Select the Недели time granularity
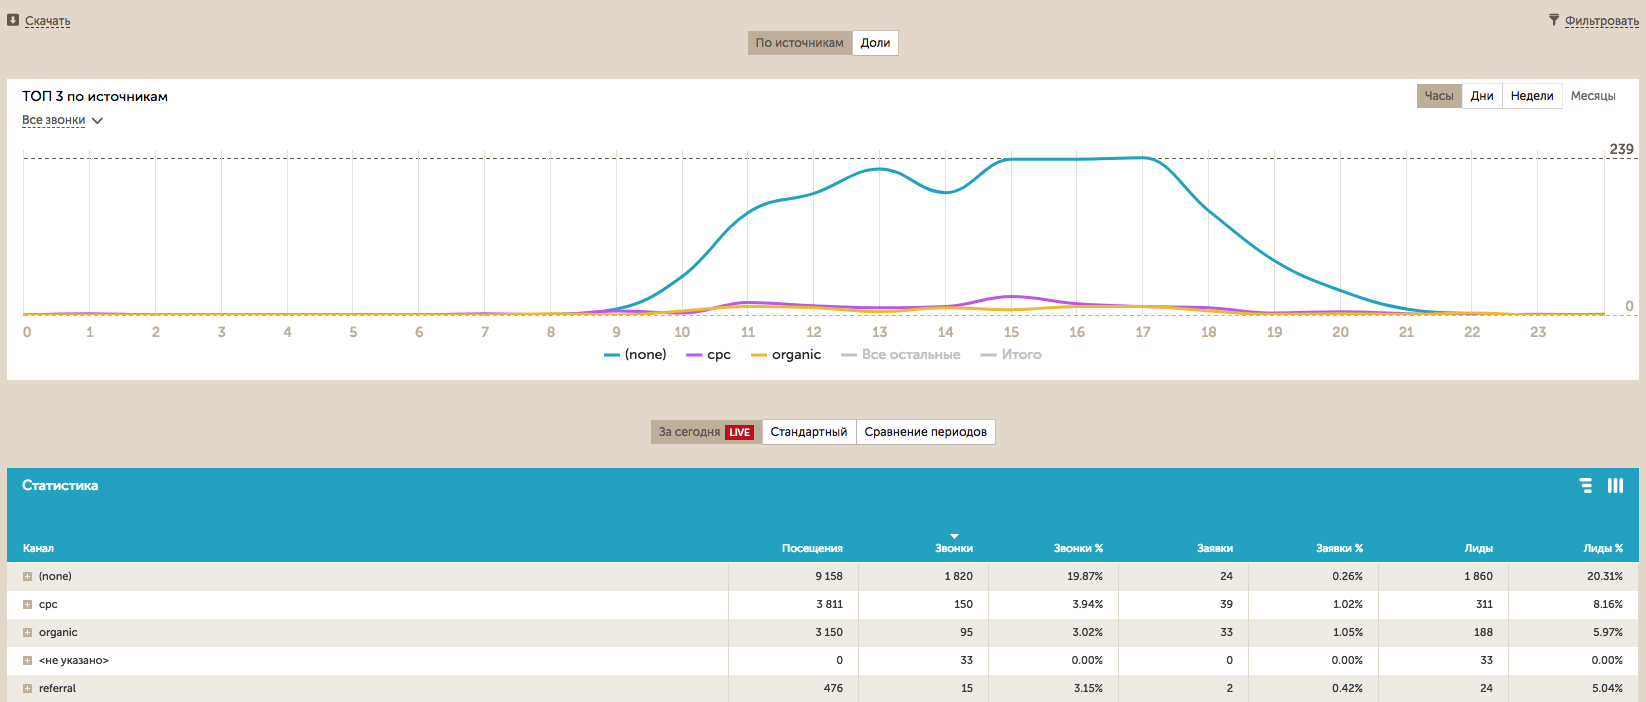Image resolution: width=1646 pixels, height=702 pixels. 1532,96
